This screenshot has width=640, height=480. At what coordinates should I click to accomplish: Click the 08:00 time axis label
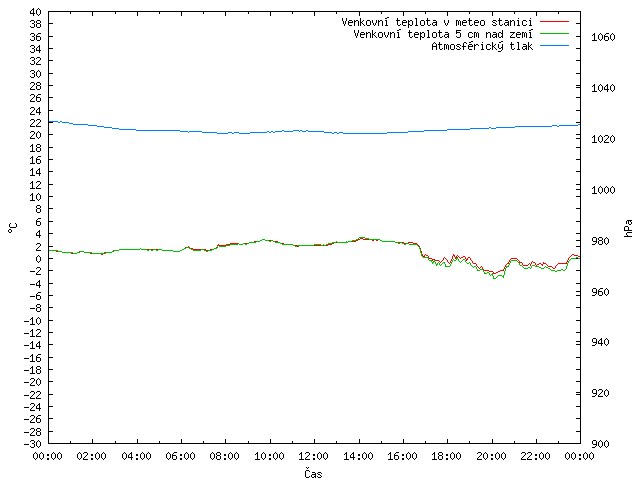225,456
